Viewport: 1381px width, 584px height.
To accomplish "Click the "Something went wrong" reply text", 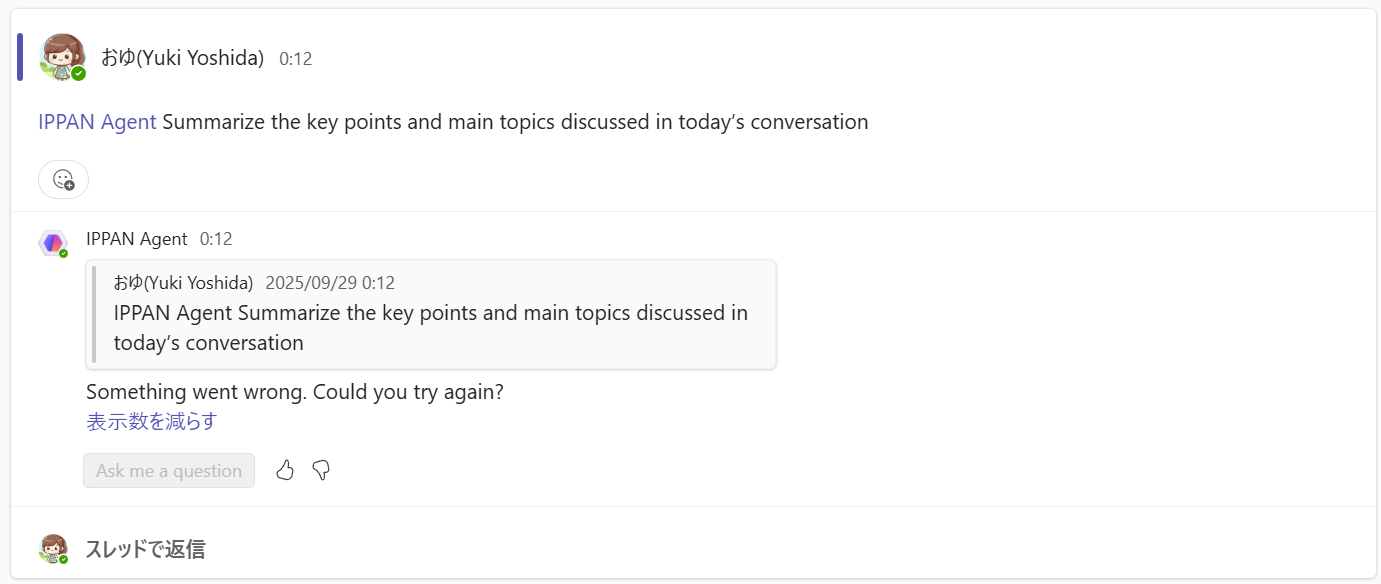I will [x=295, y=392].
